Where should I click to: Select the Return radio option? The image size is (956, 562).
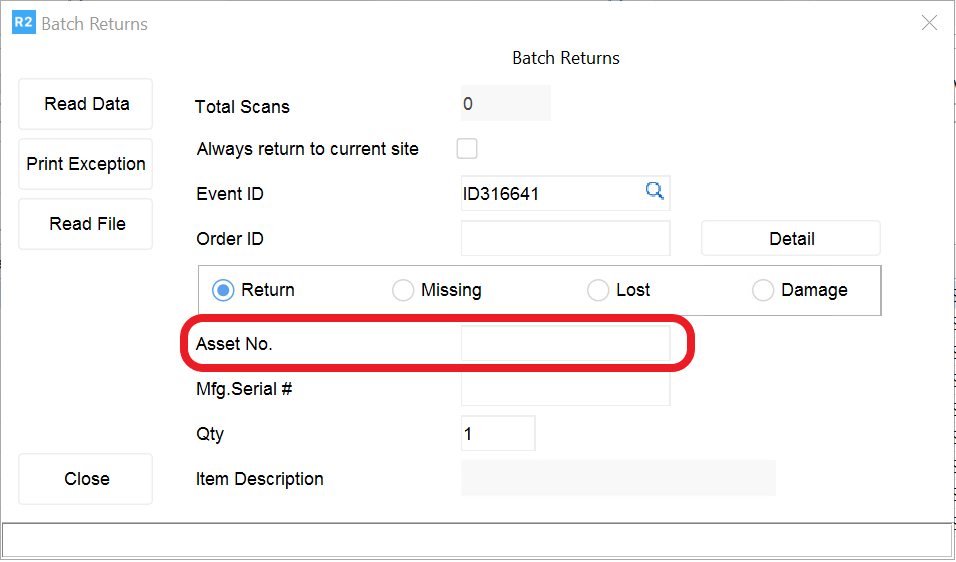[223, 290]
